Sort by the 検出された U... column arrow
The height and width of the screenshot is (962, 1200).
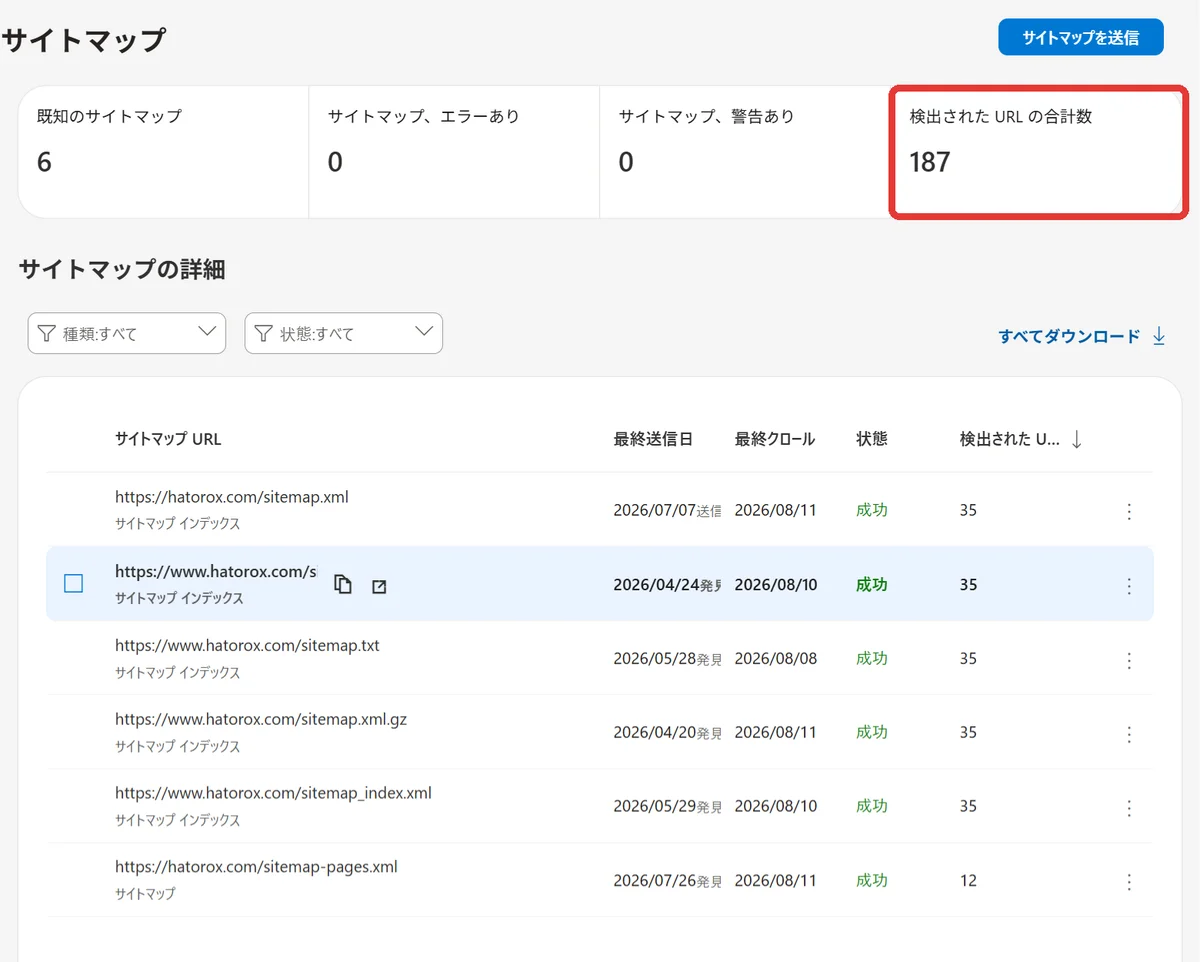point(1076,439)
